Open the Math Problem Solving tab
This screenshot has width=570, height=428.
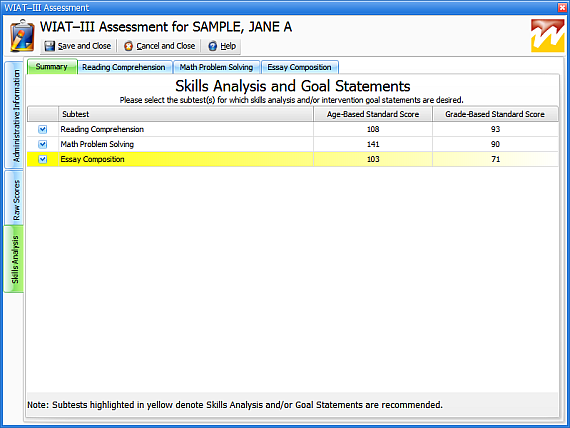tap(216, 67)
